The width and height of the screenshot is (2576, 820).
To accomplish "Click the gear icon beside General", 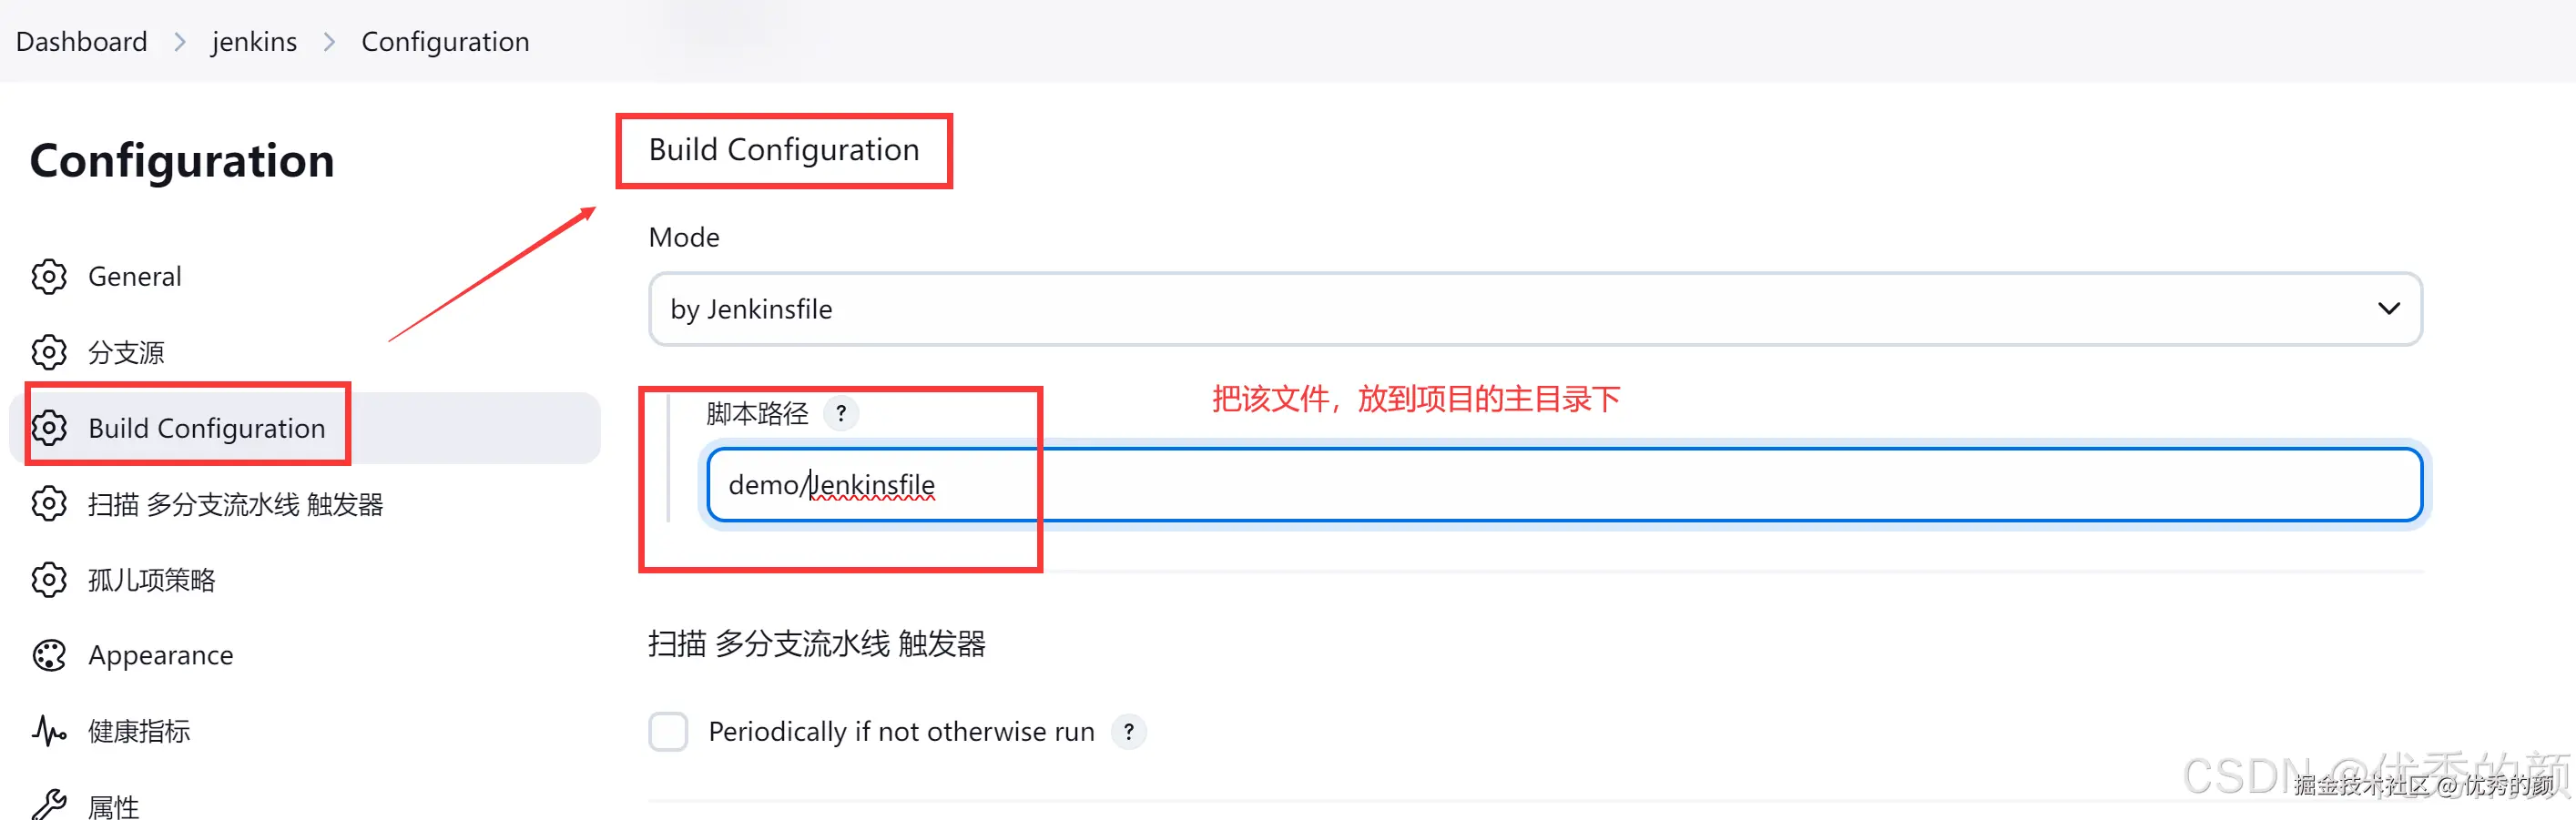I will coord(48,277).
